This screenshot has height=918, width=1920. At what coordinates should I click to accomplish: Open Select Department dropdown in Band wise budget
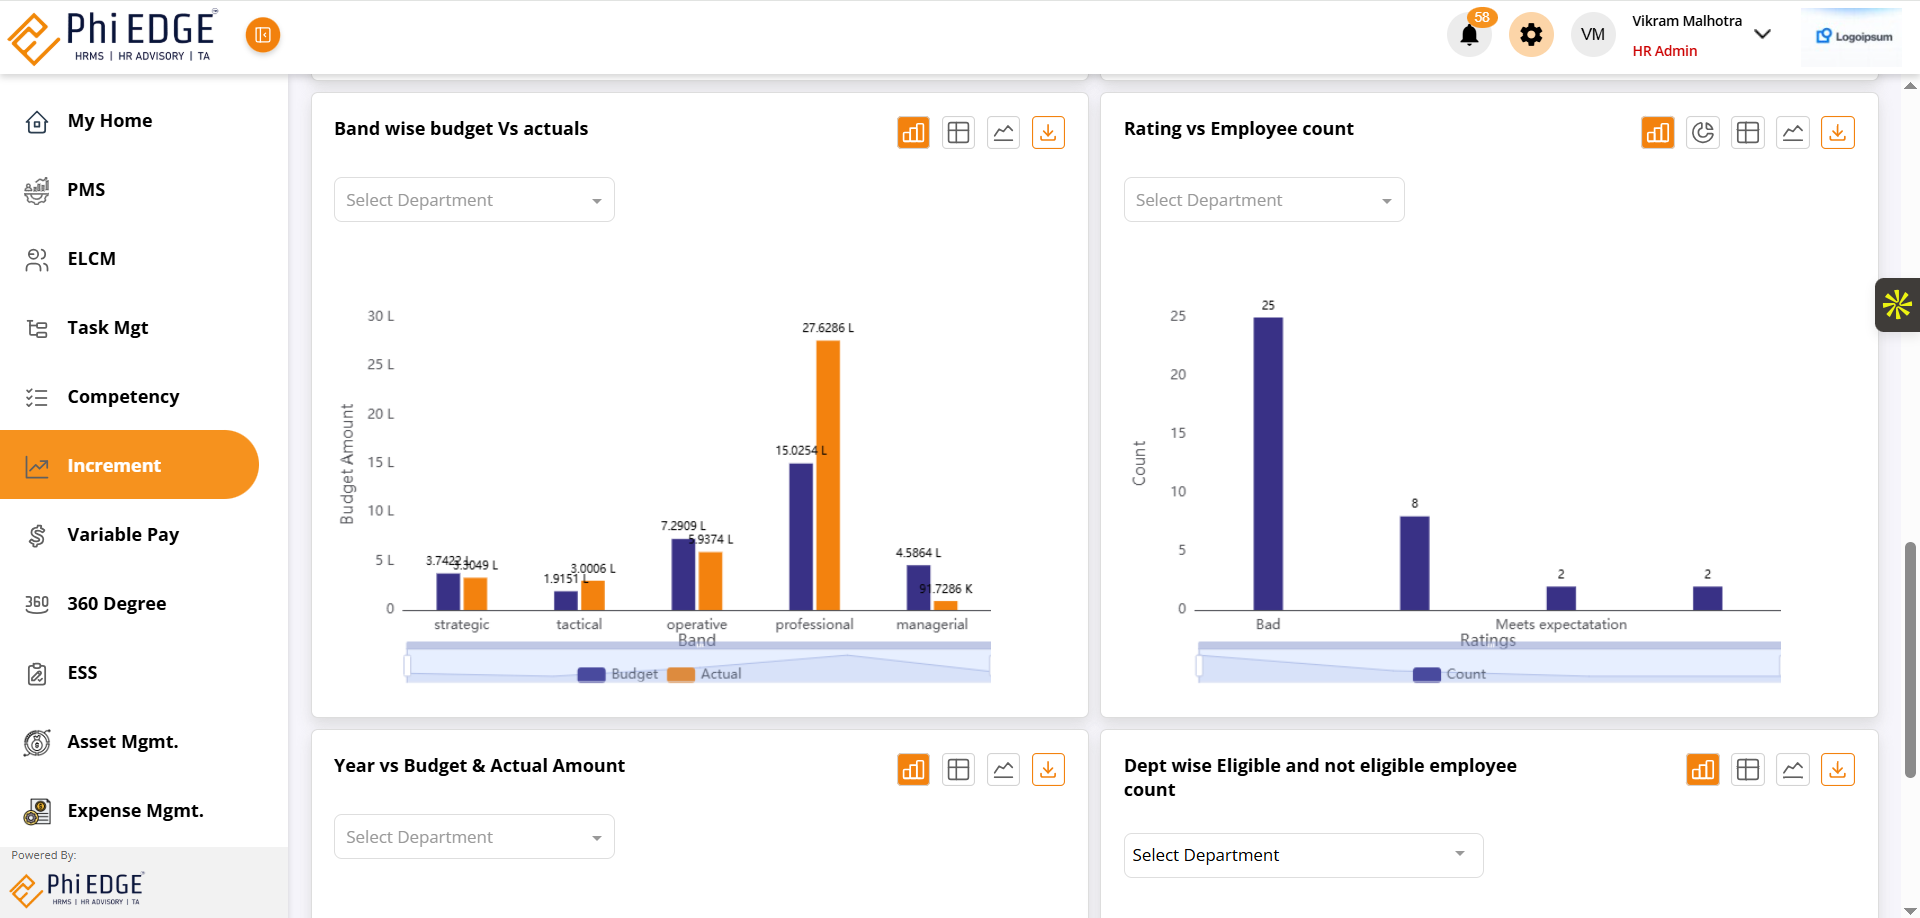pyautogui.click(x=474, y=200)
